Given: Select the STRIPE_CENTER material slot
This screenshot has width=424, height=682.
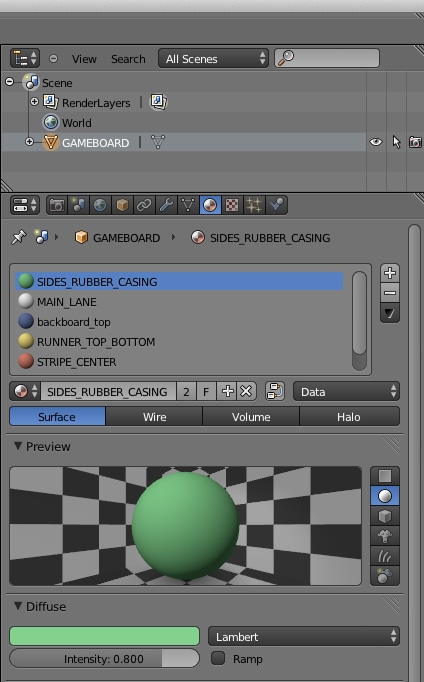Looking at the screenshot, I should point(179,361).
